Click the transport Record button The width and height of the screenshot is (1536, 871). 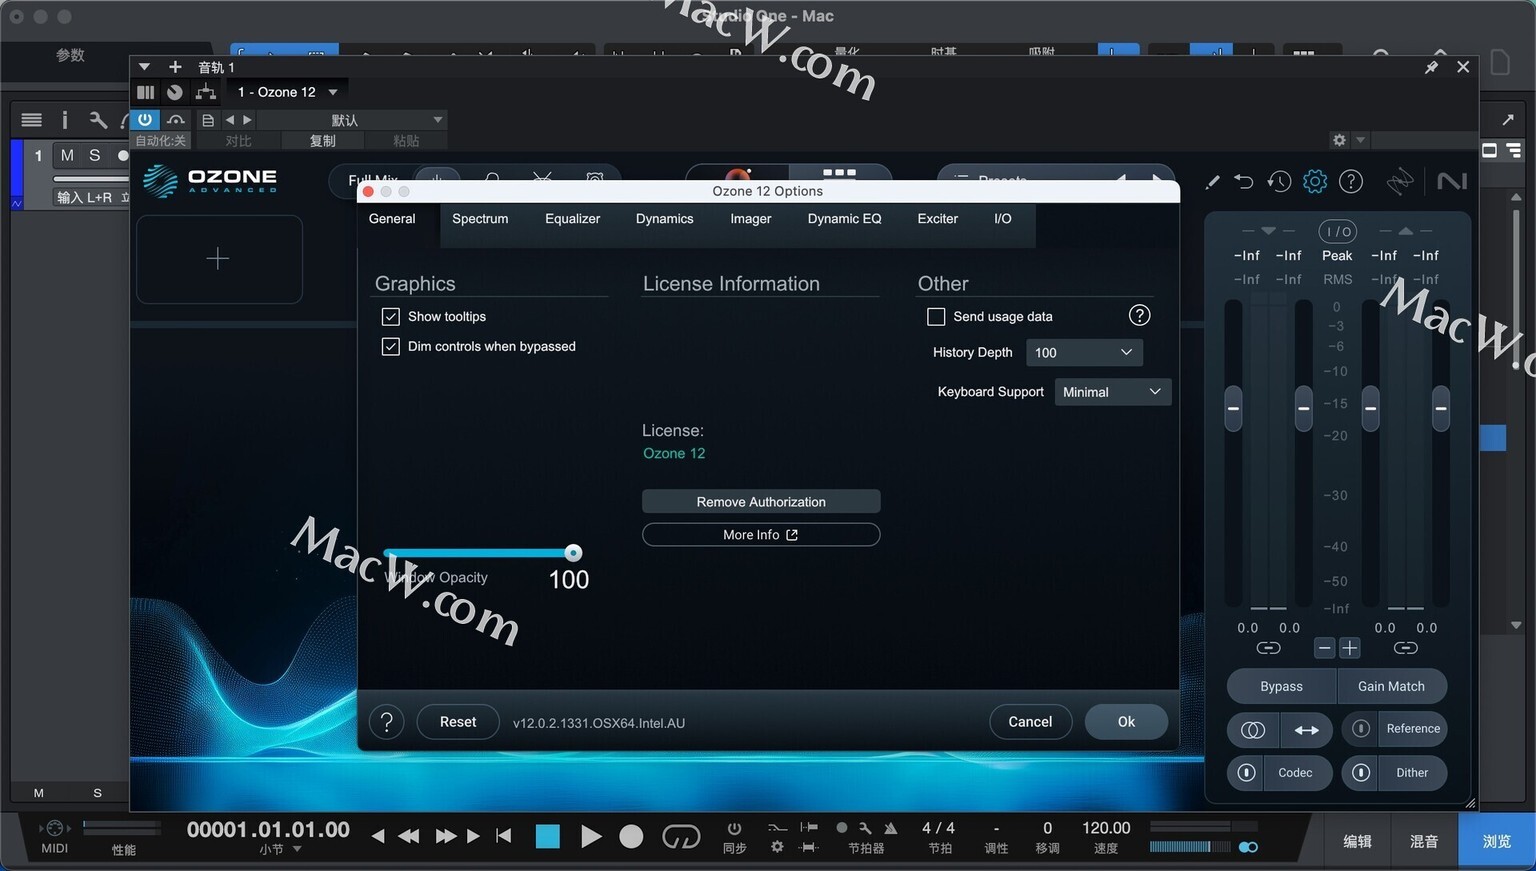(x=631, y=836)
